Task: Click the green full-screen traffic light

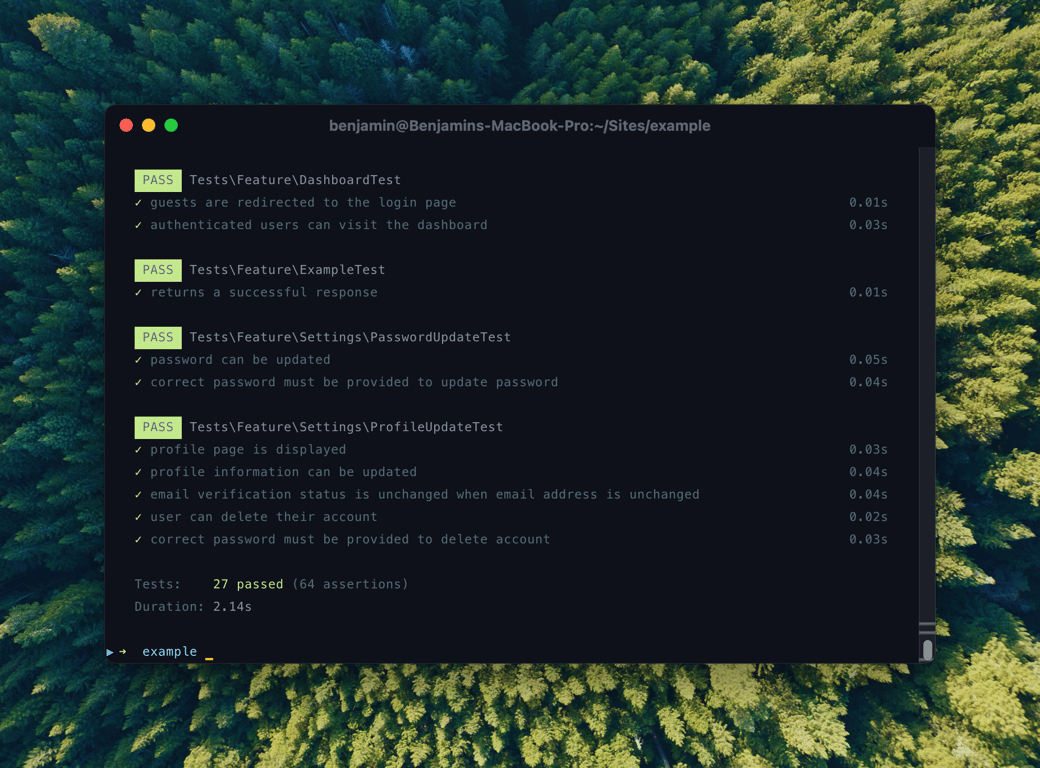Action: 171,125
